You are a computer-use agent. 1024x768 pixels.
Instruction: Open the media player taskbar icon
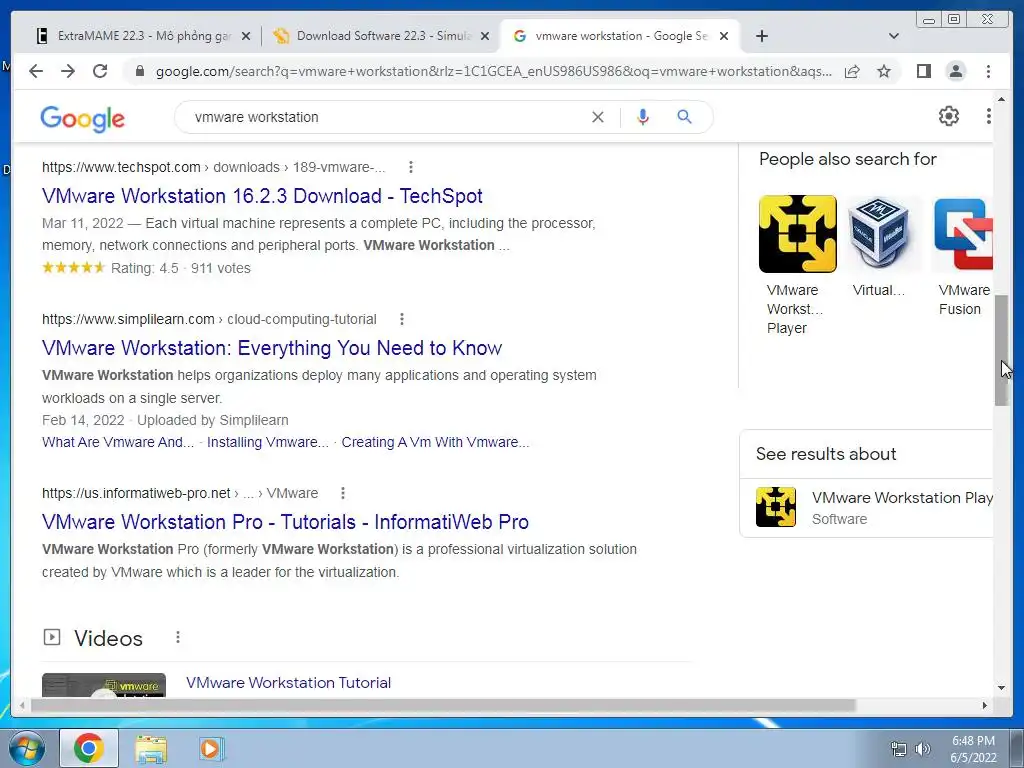pyautogui.click(x=211, y=749)
